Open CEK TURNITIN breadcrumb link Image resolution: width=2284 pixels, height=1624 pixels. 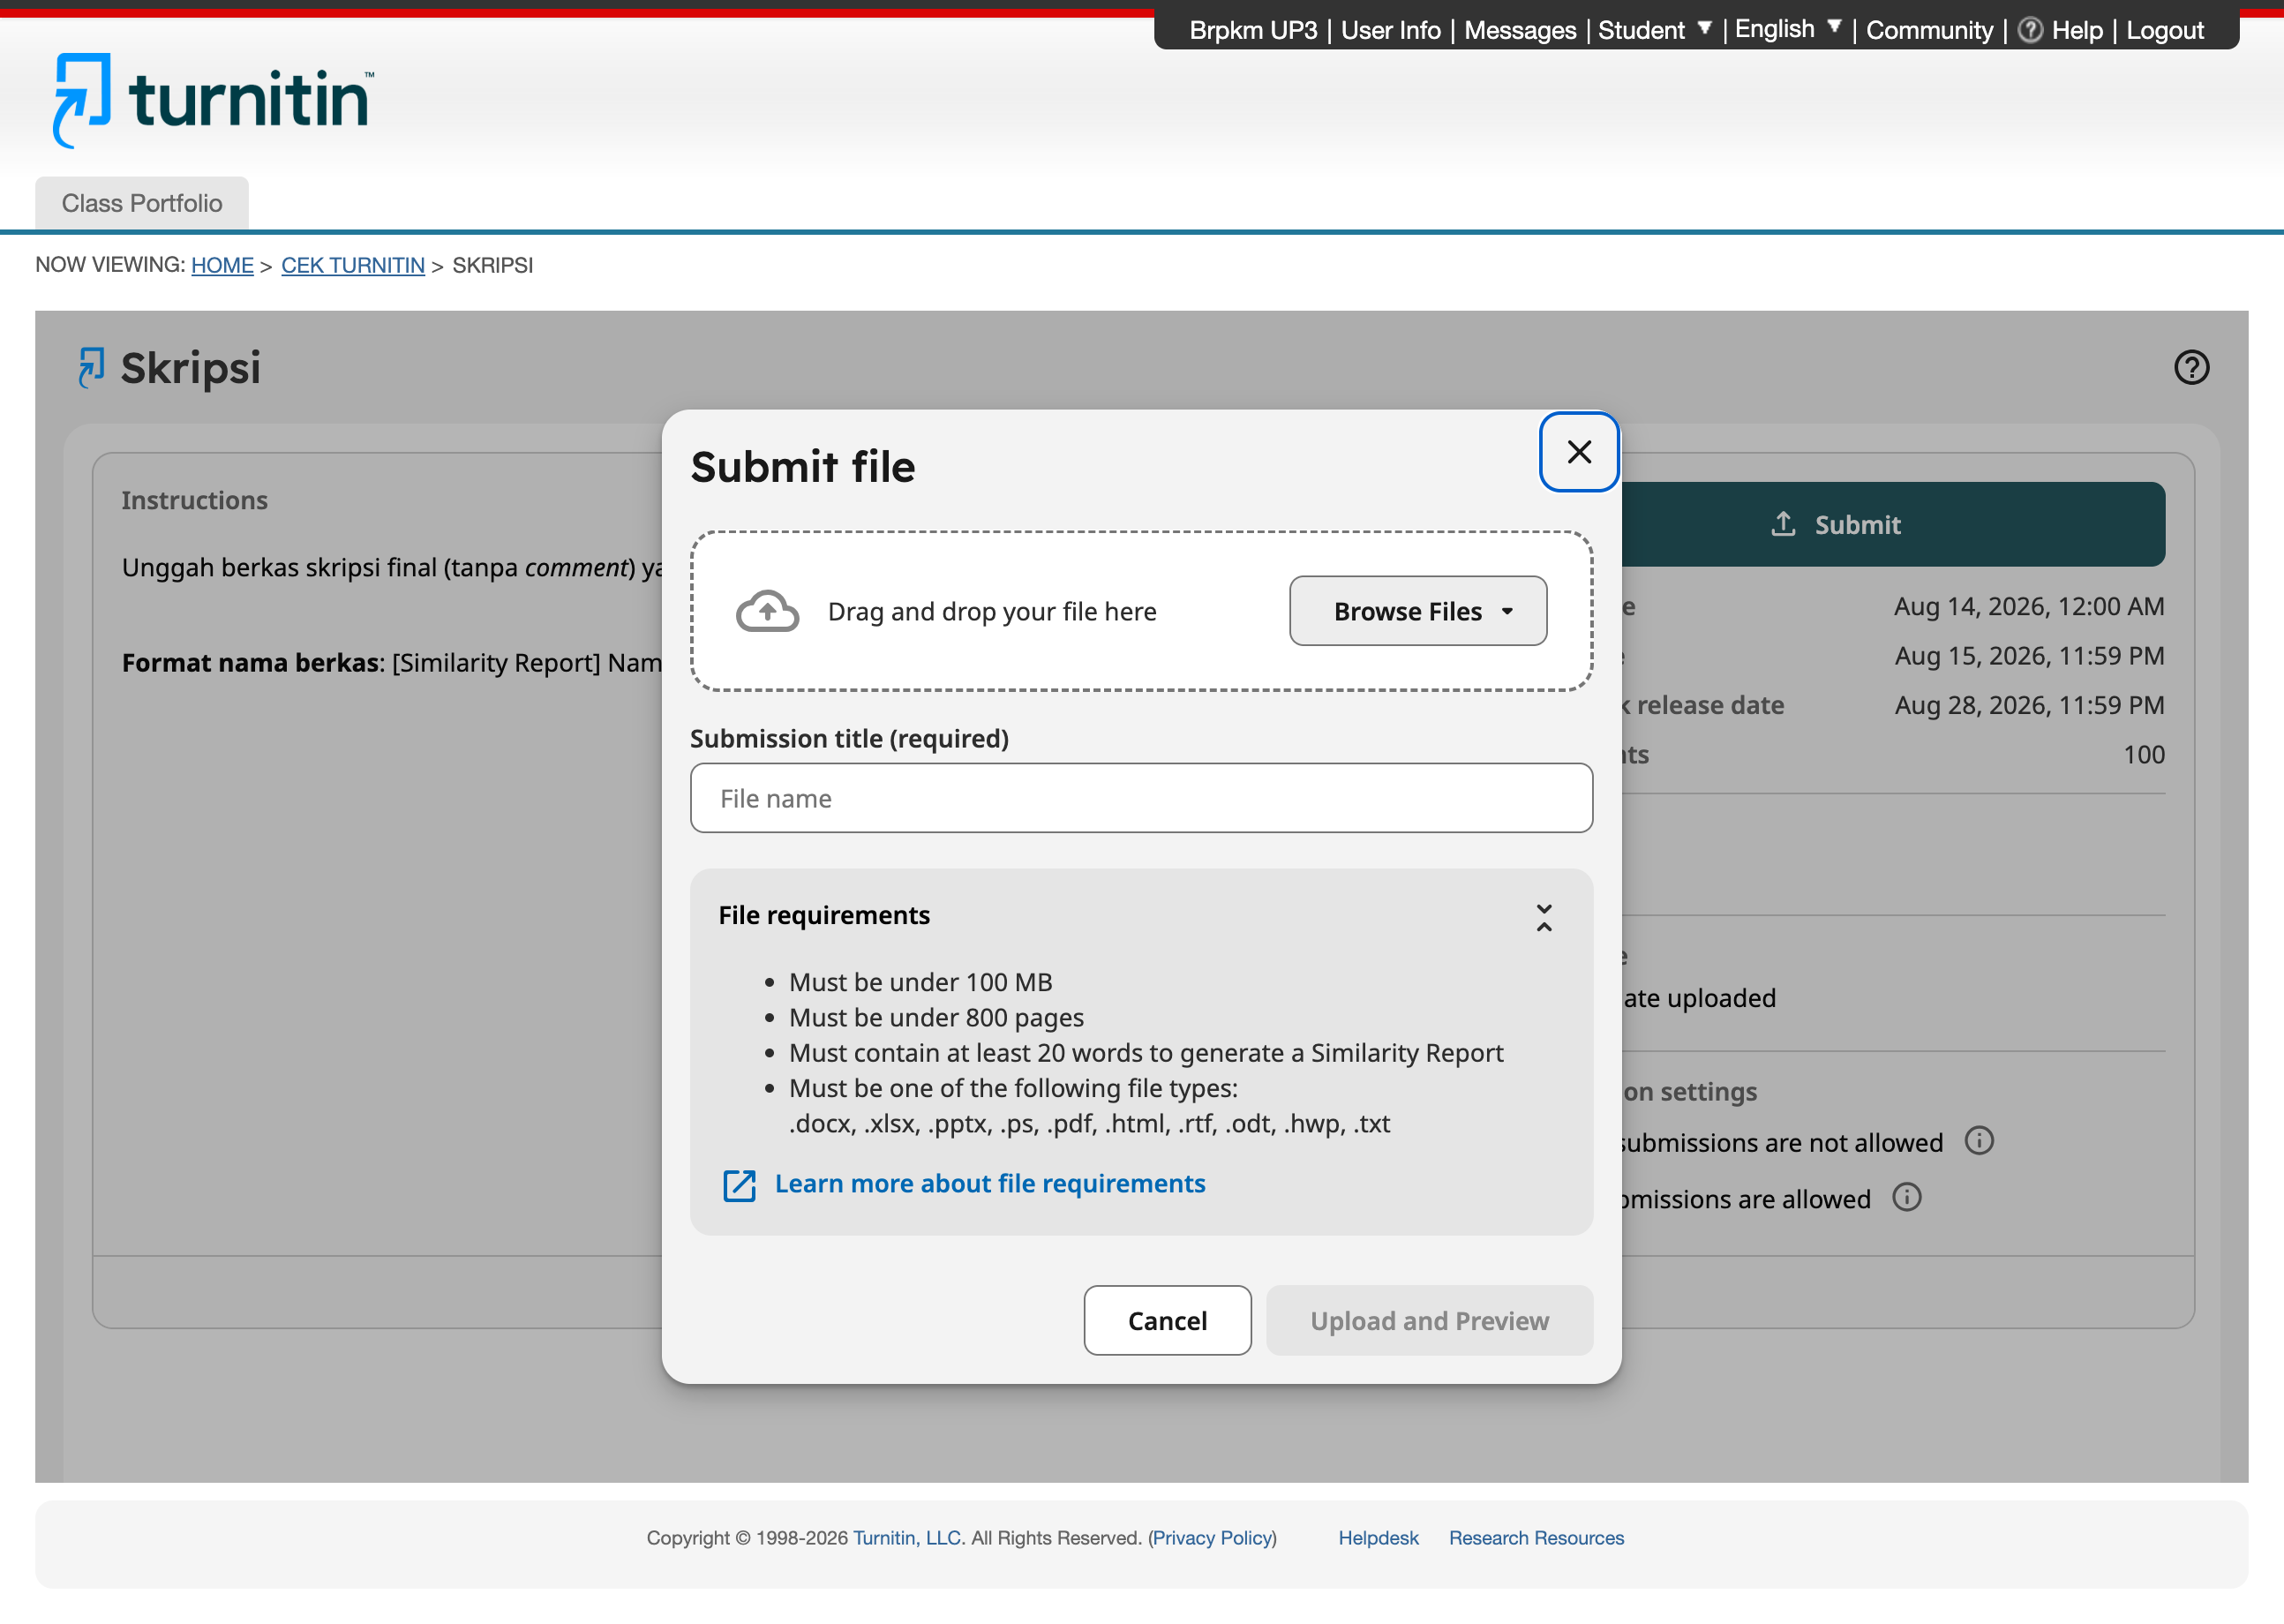pyautogui.click(x=353, y=265)
